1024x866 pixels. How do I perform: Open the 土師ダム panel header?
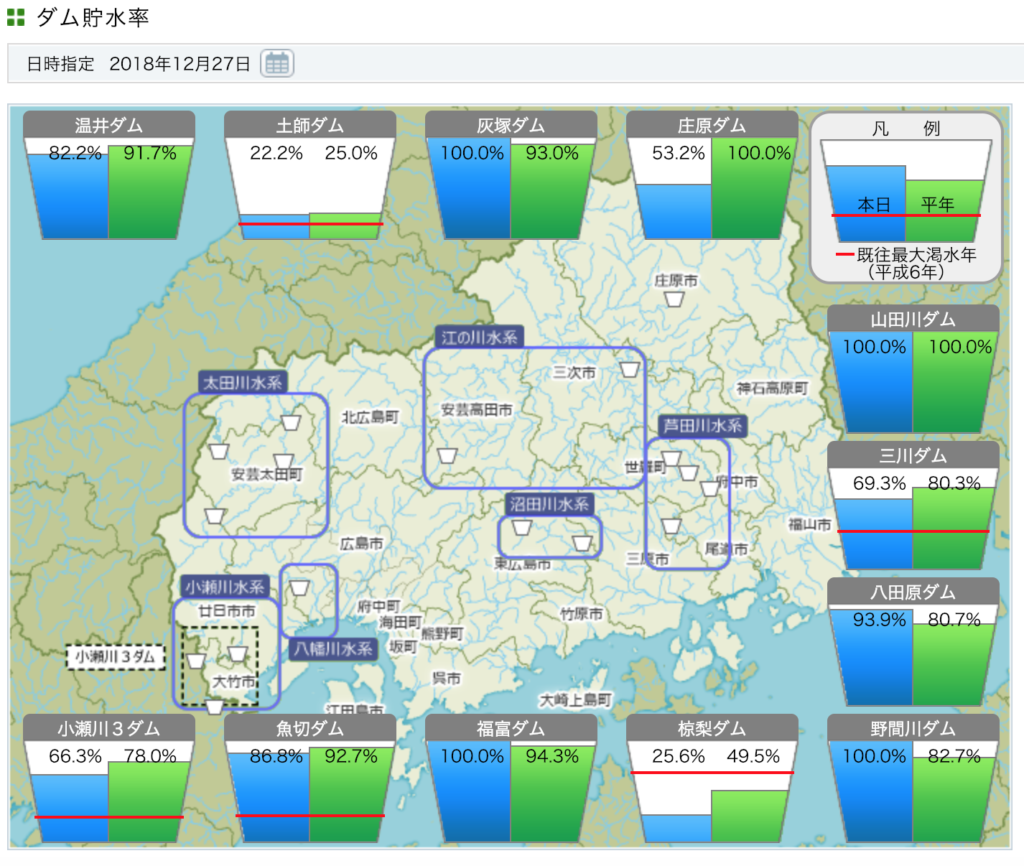310,126
